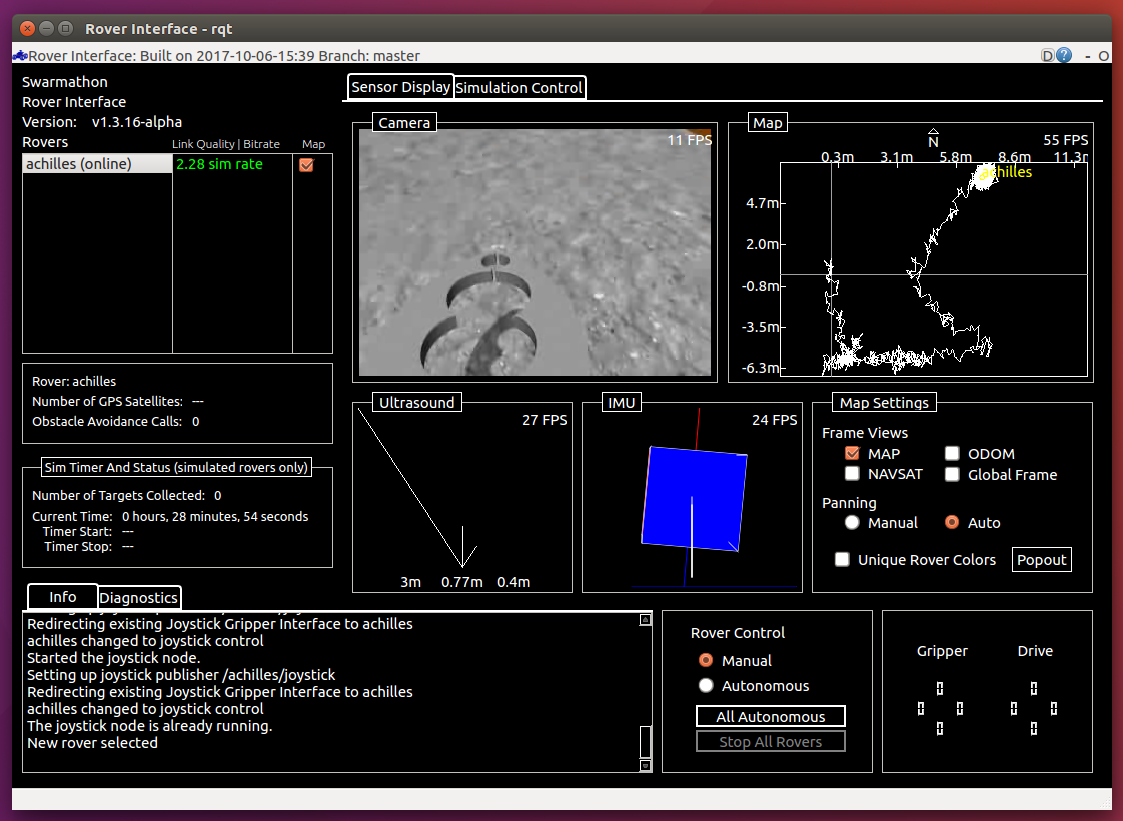This screenshot has width=1123, height=821.
Task: Switch to the Diagnostics tab
Action: [x=139, y=598]
